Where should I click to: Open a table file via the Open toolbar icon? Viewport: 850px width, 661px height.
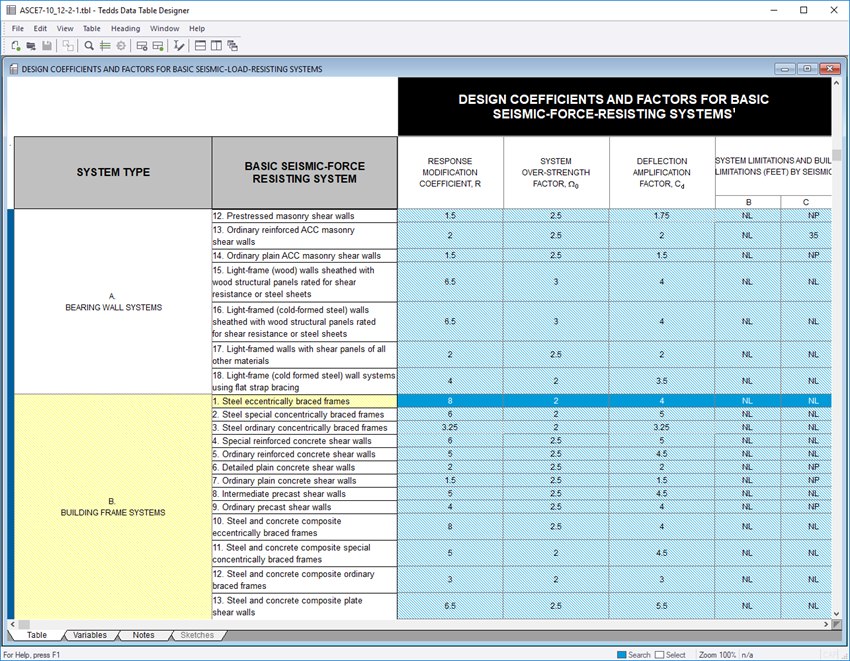[31, 45]
